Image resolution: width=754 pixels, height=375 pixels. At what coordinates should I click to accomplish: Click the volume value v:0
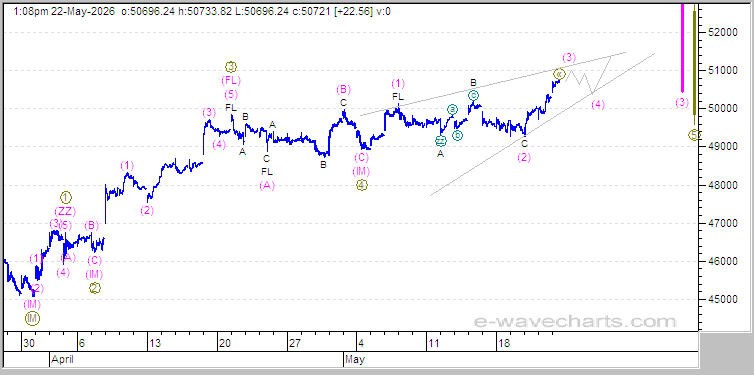pyautogui.click(x=383, y=12)
